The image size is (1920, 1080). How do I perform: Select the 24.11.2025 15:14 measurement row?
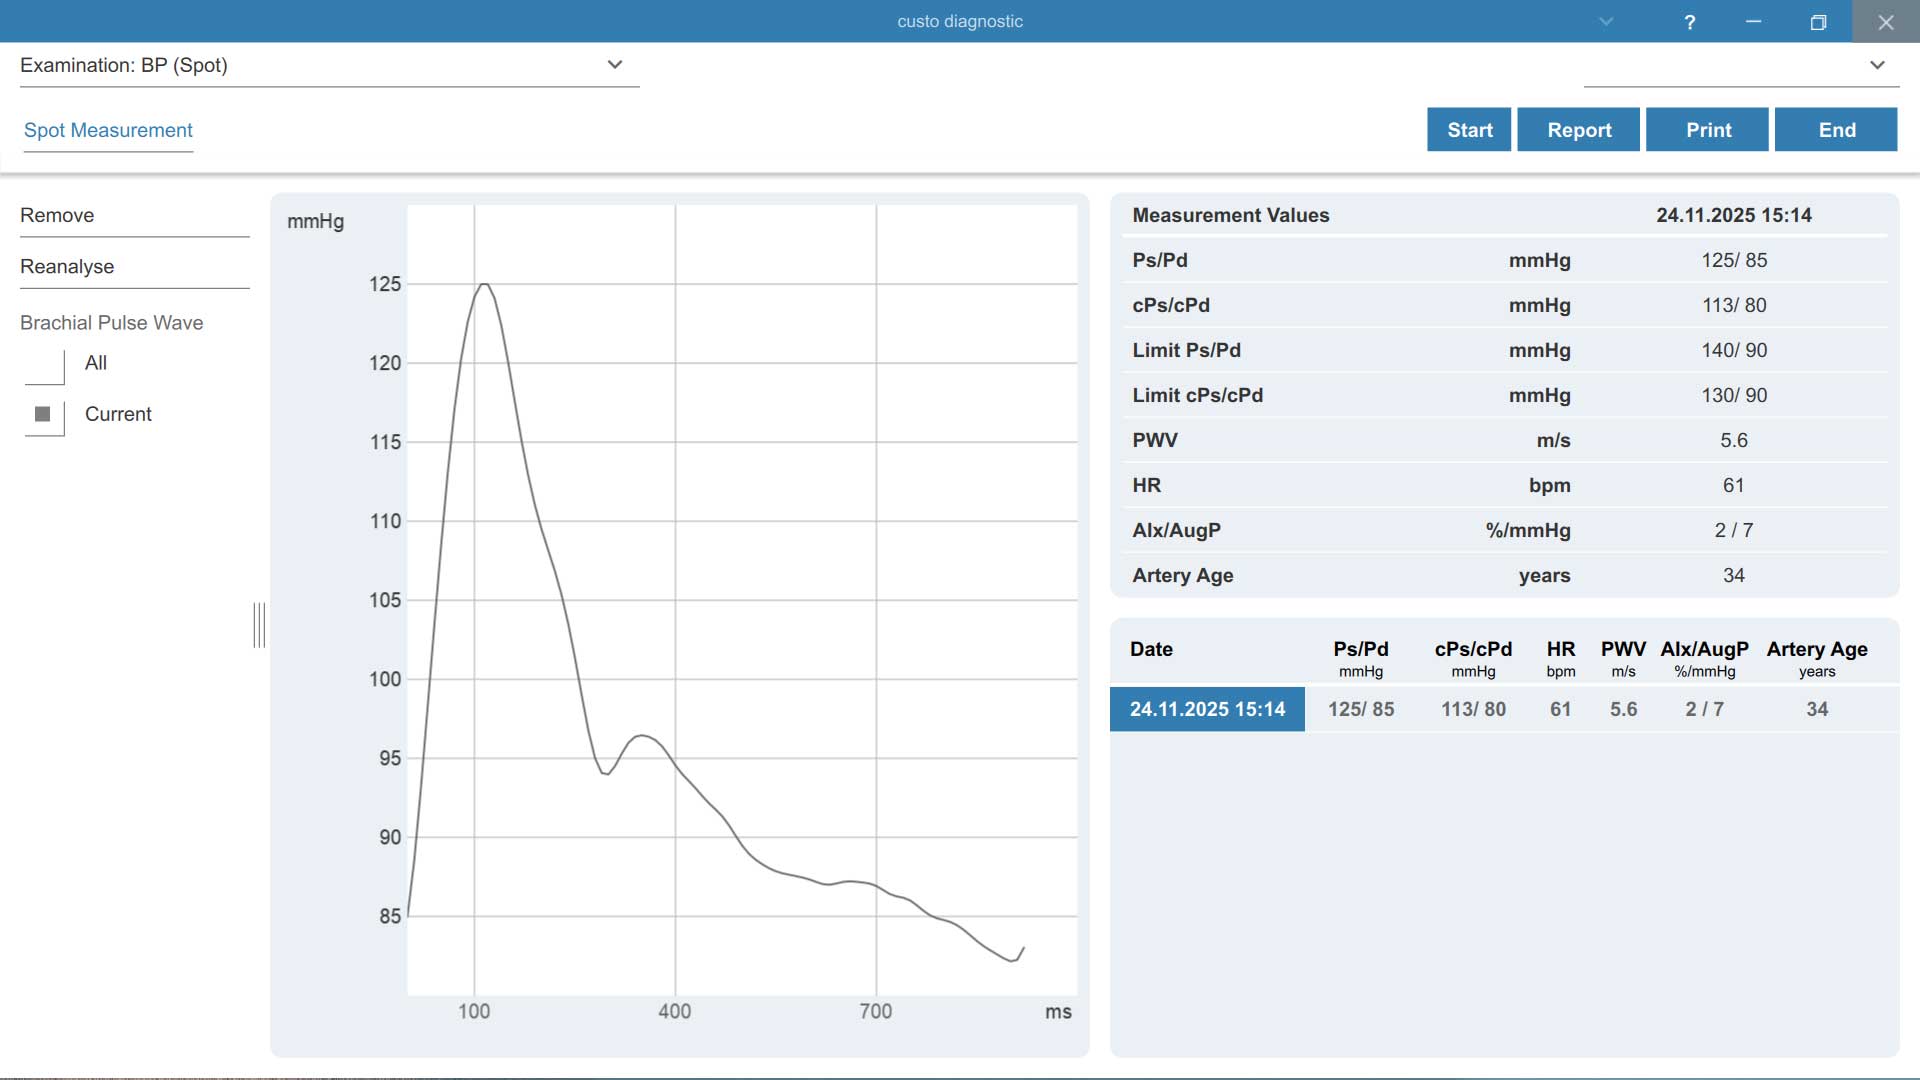pyautogui.click(x=1504, y=709)
